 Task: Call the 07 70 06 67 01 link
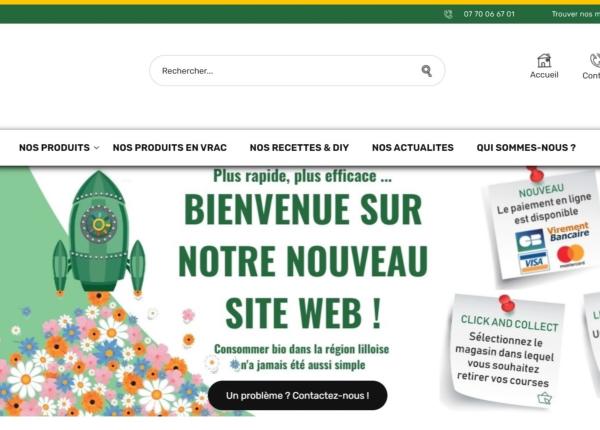489,14
